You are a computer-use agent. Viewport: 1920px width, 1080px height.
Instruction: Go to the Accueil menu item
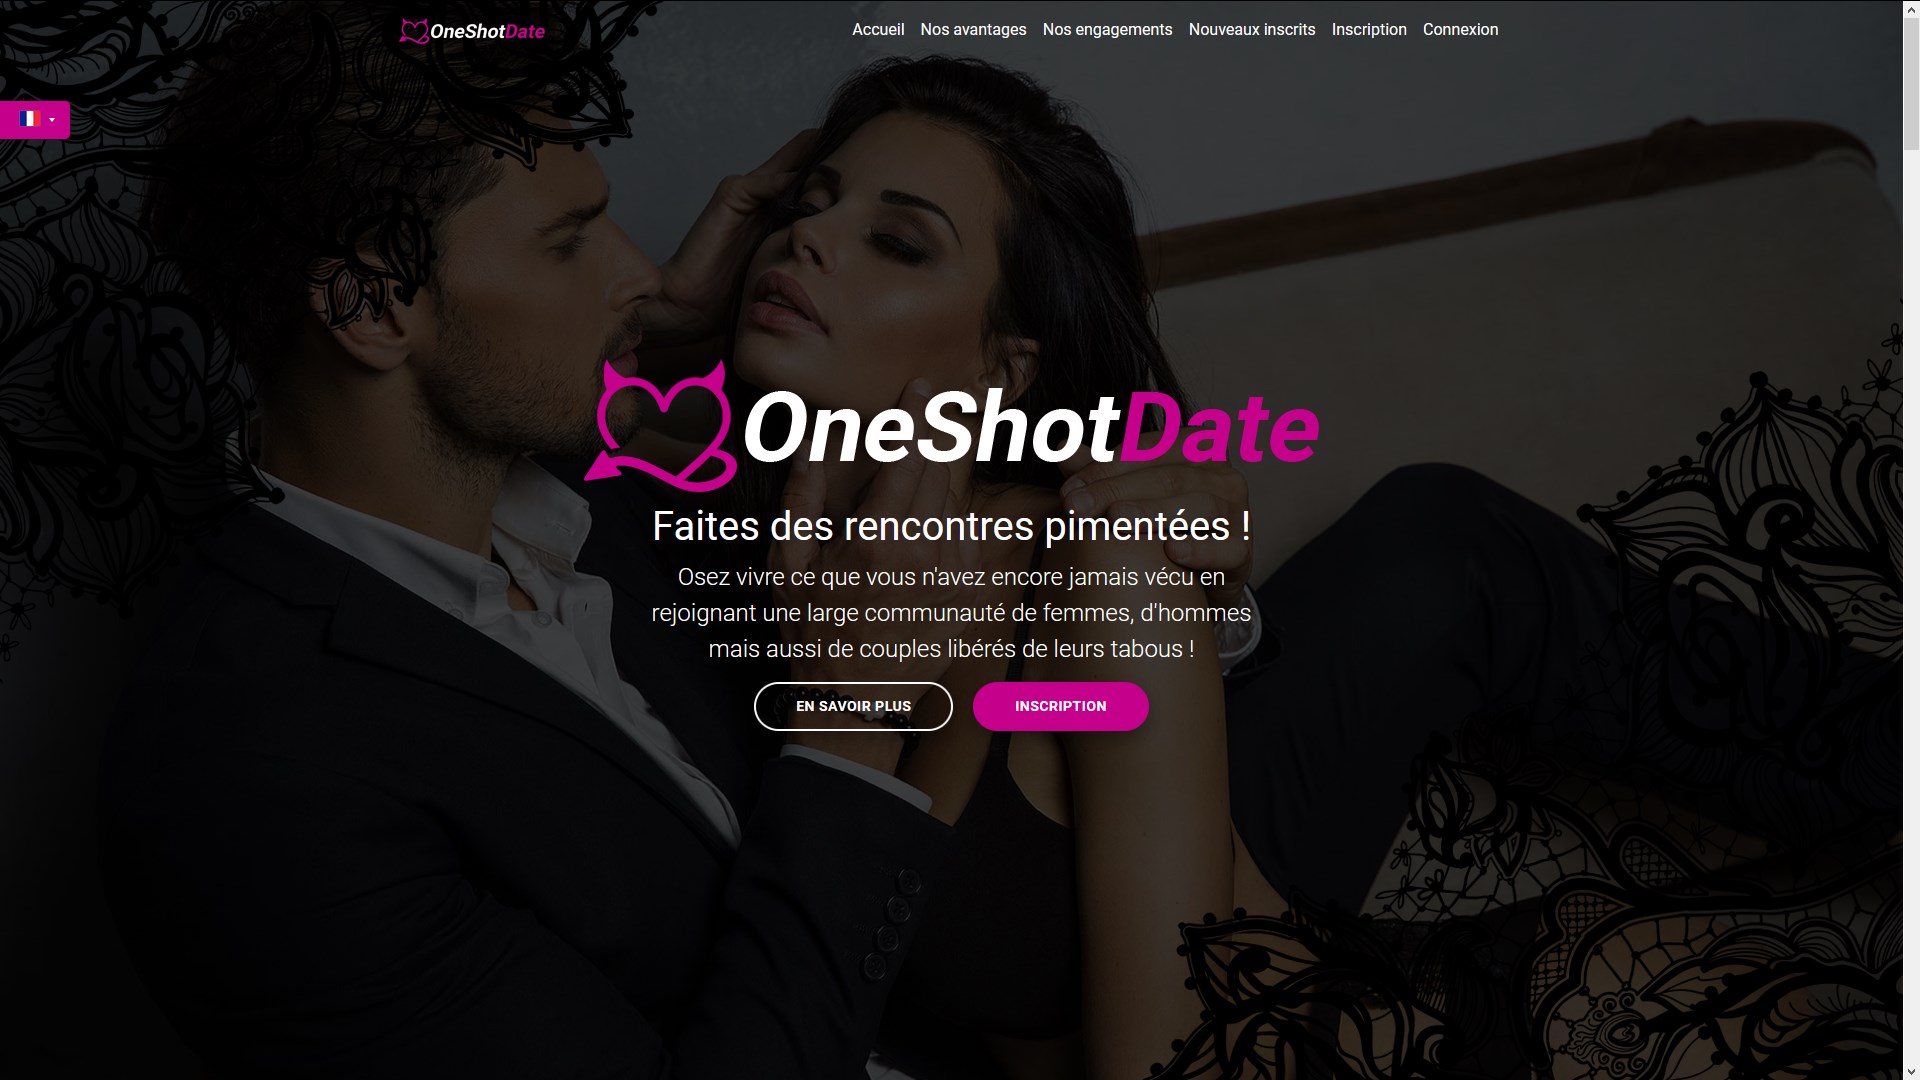[x=878, y=30]
